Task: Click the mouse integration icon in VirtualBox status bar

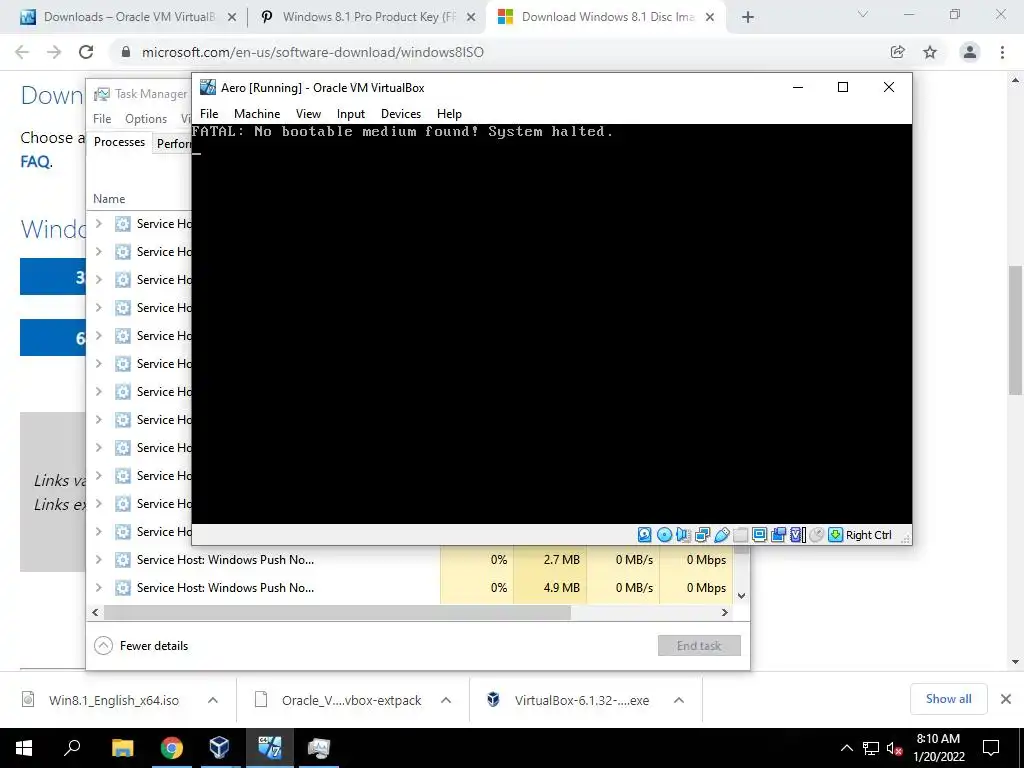Action: click(x=816, y=535)
